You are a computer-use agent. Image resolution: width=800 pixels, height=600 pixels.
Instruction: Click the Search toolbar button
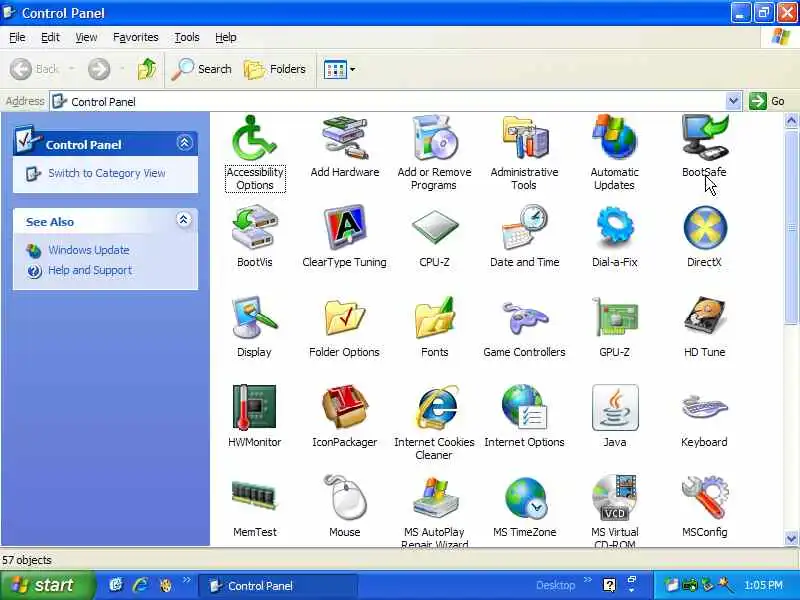[202, 69]
